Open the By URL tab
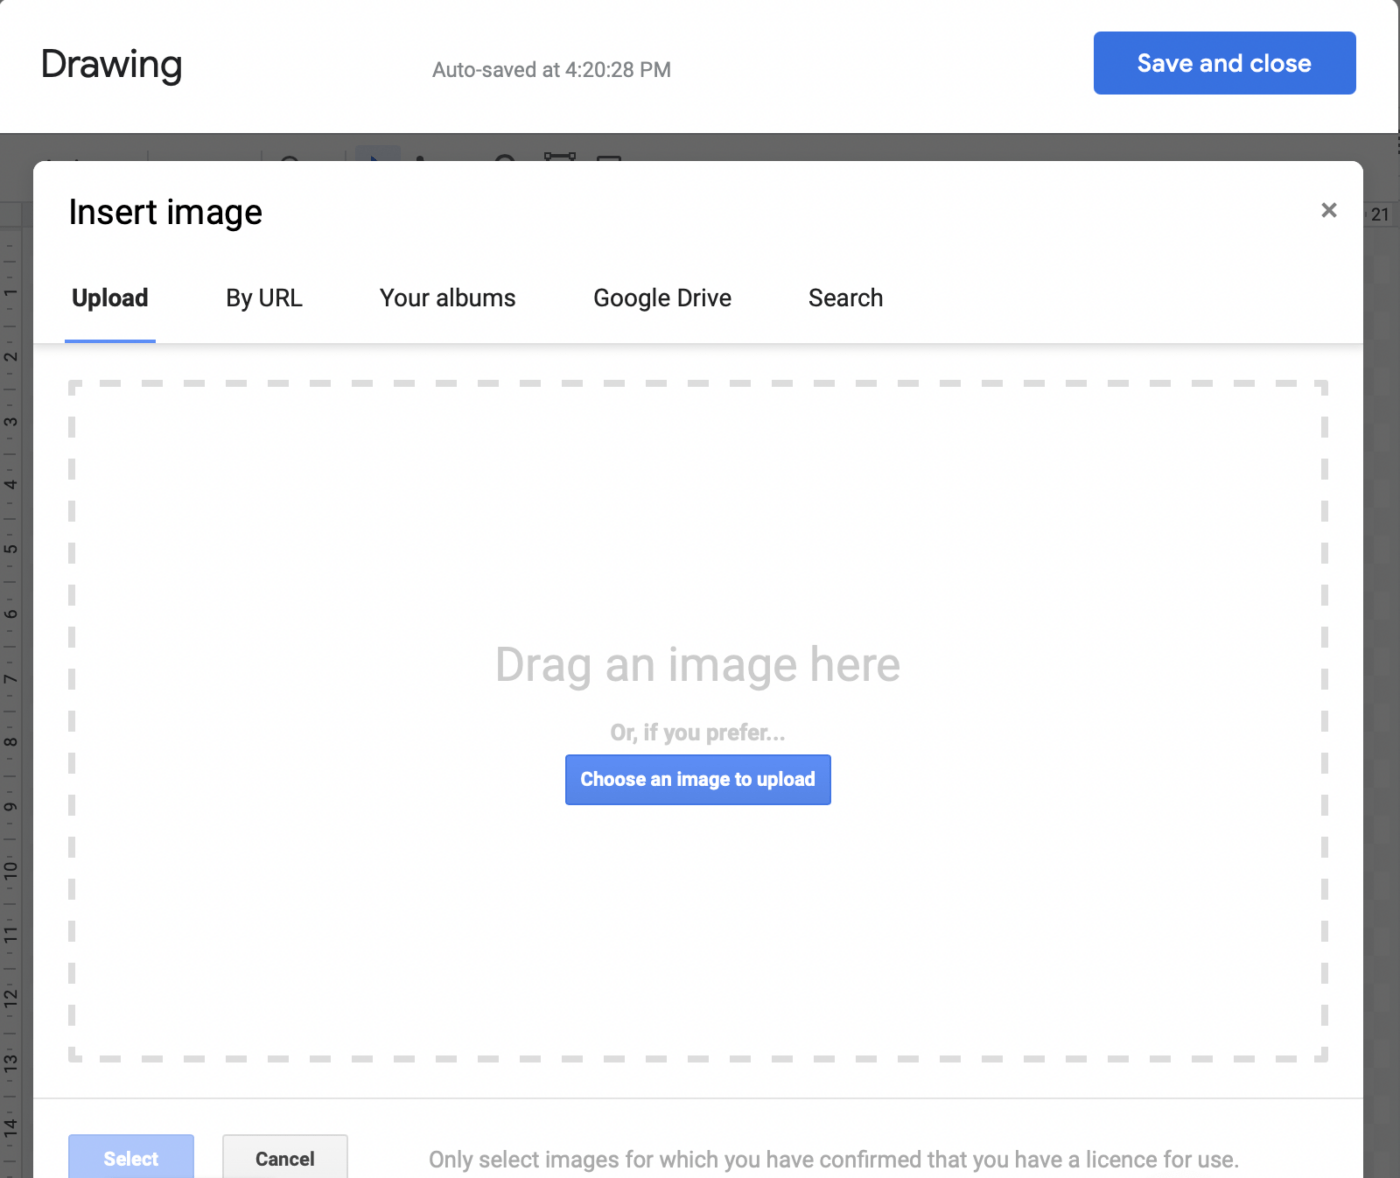Viewport: 1400px width, 1178px height. pyautogui.click(x=264, y=298)
